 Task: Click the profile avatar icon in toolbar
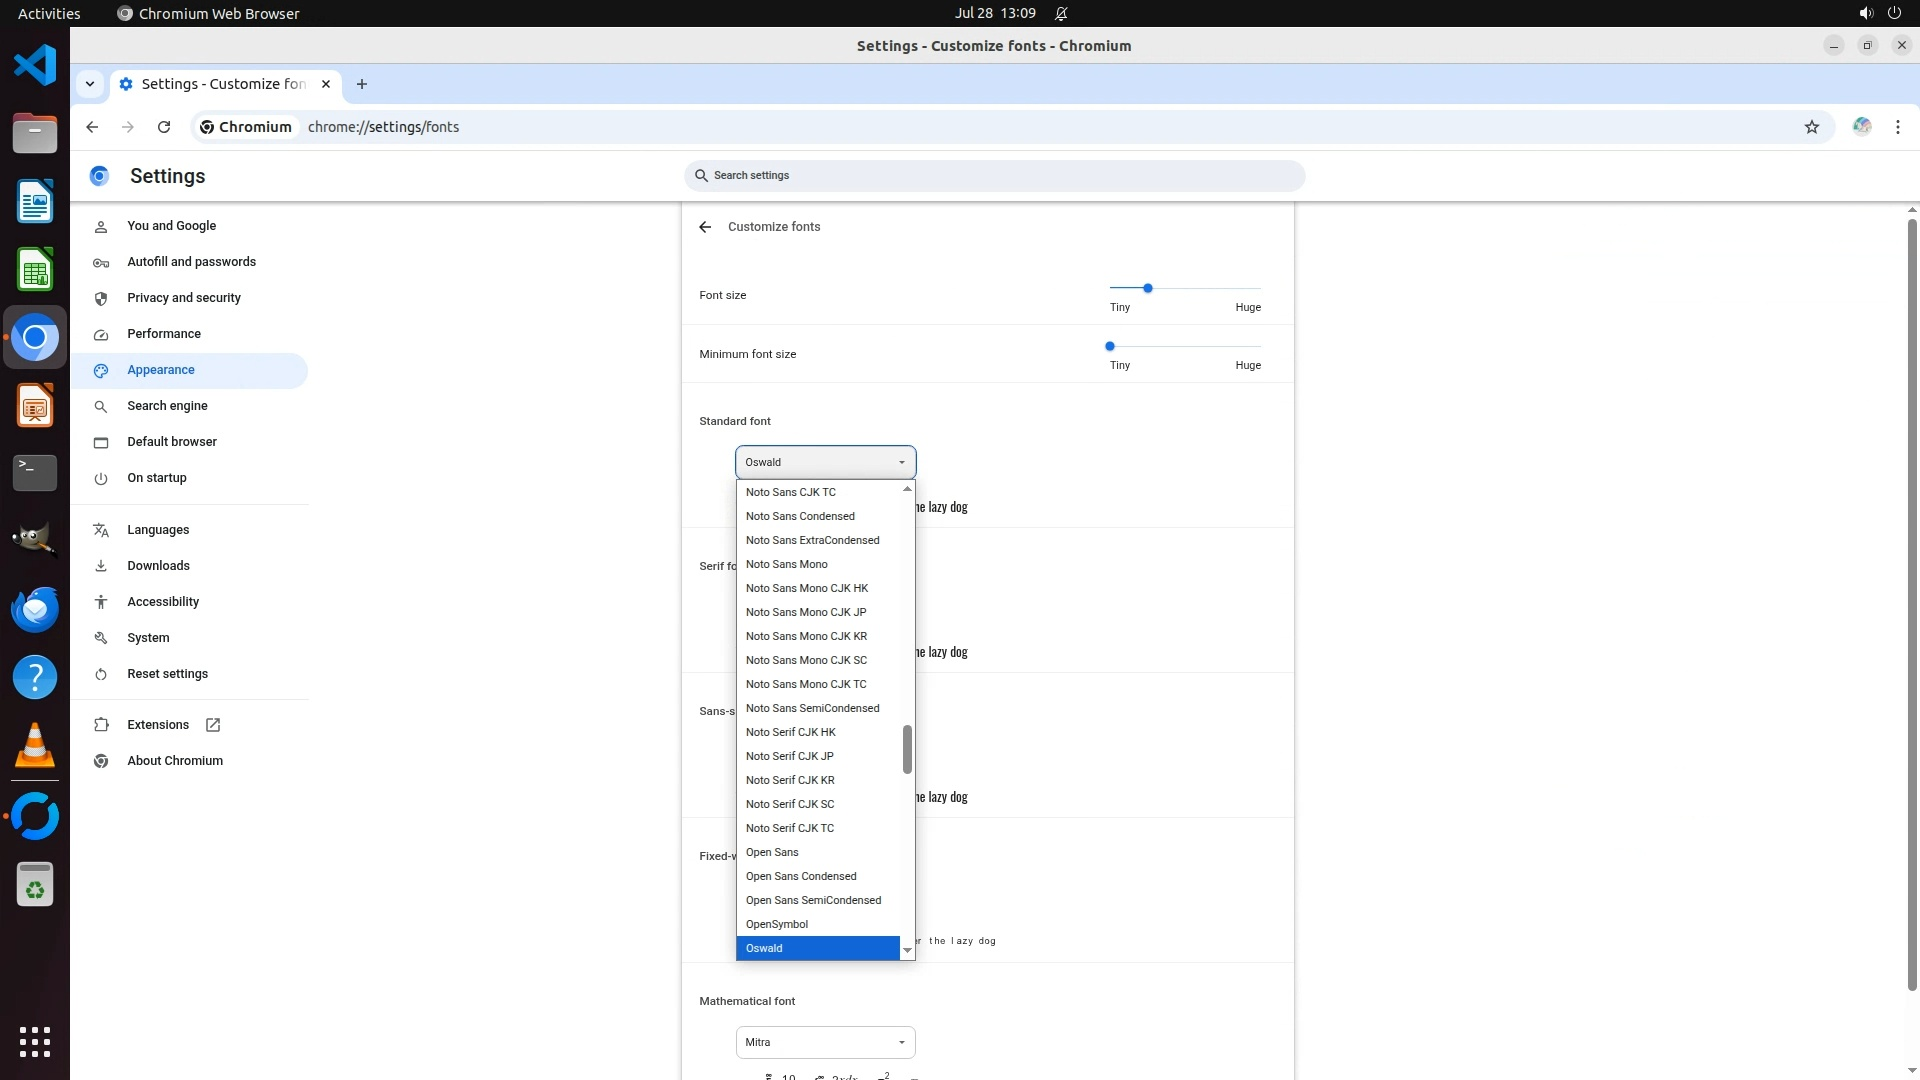coord(1861,127)
